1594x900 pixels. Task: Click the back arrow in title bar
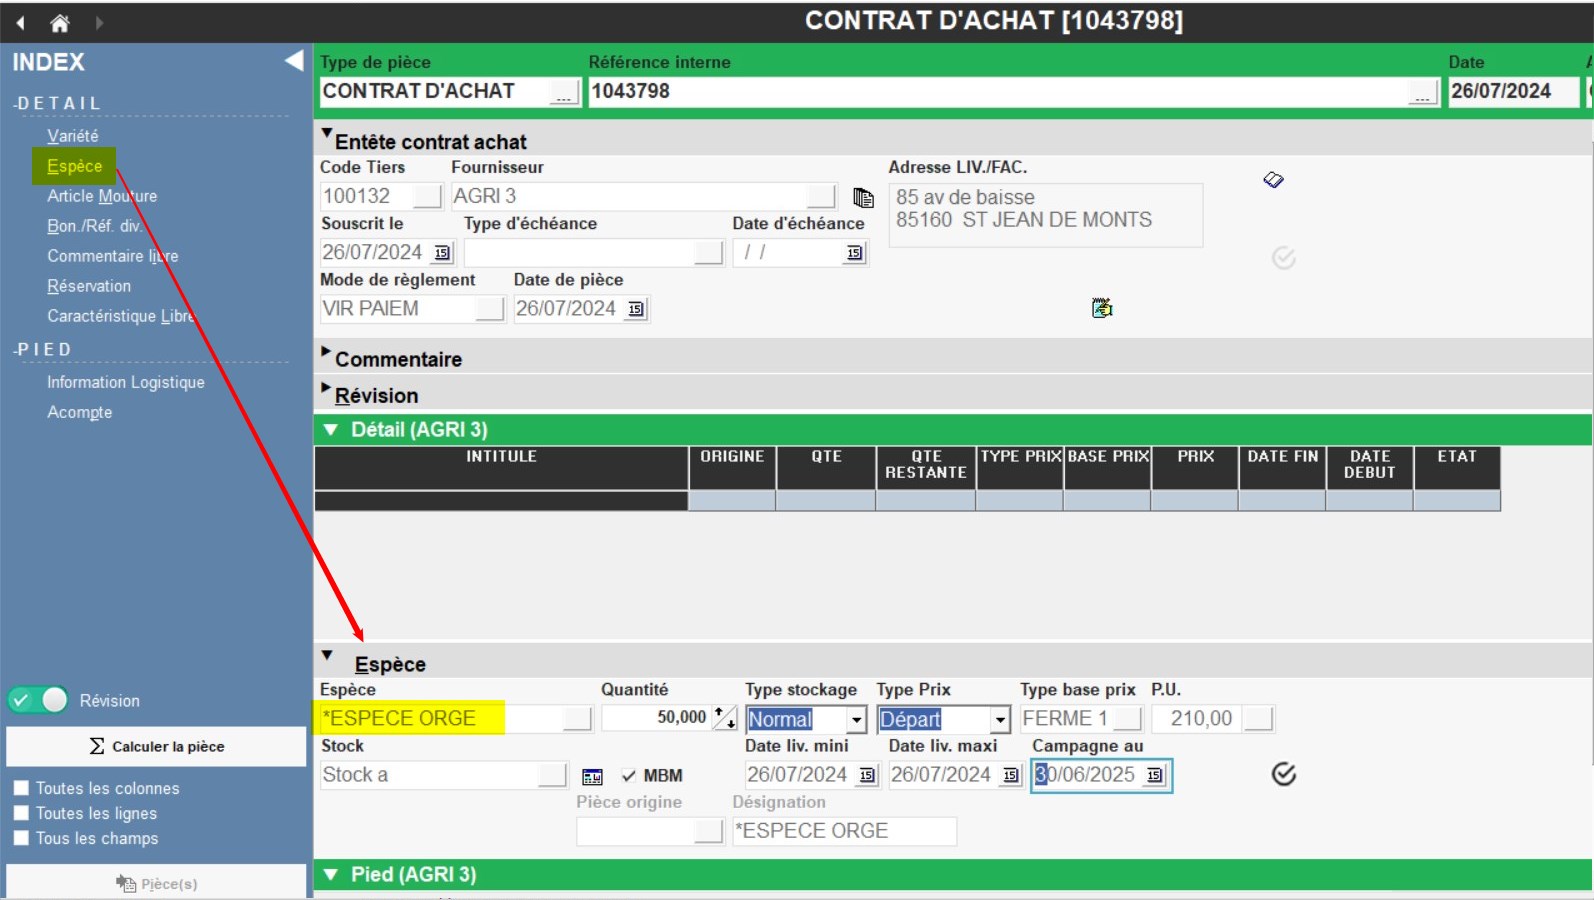coord(20,23)
